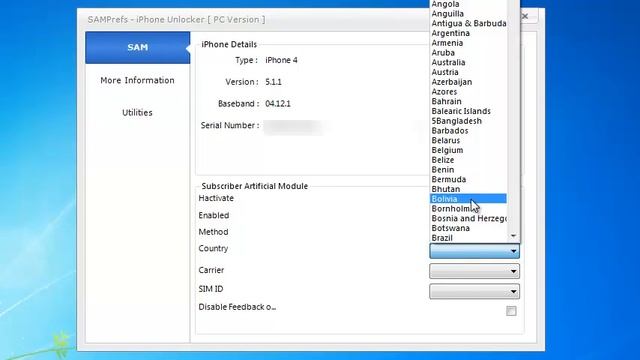Select the 5Bangladesh list entry
This screenshot has height=360, width=640.
(x=469, y=121)
